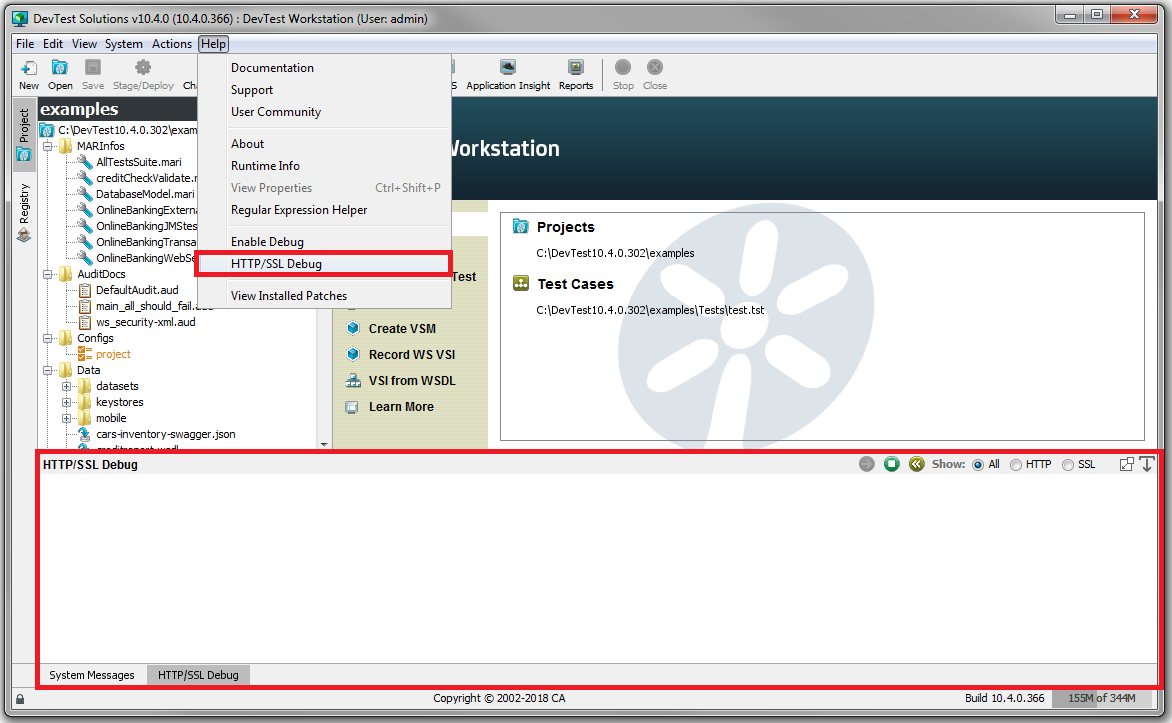
Task: Select the HTTP radio button in Show
Action: tap(1015, 465)
